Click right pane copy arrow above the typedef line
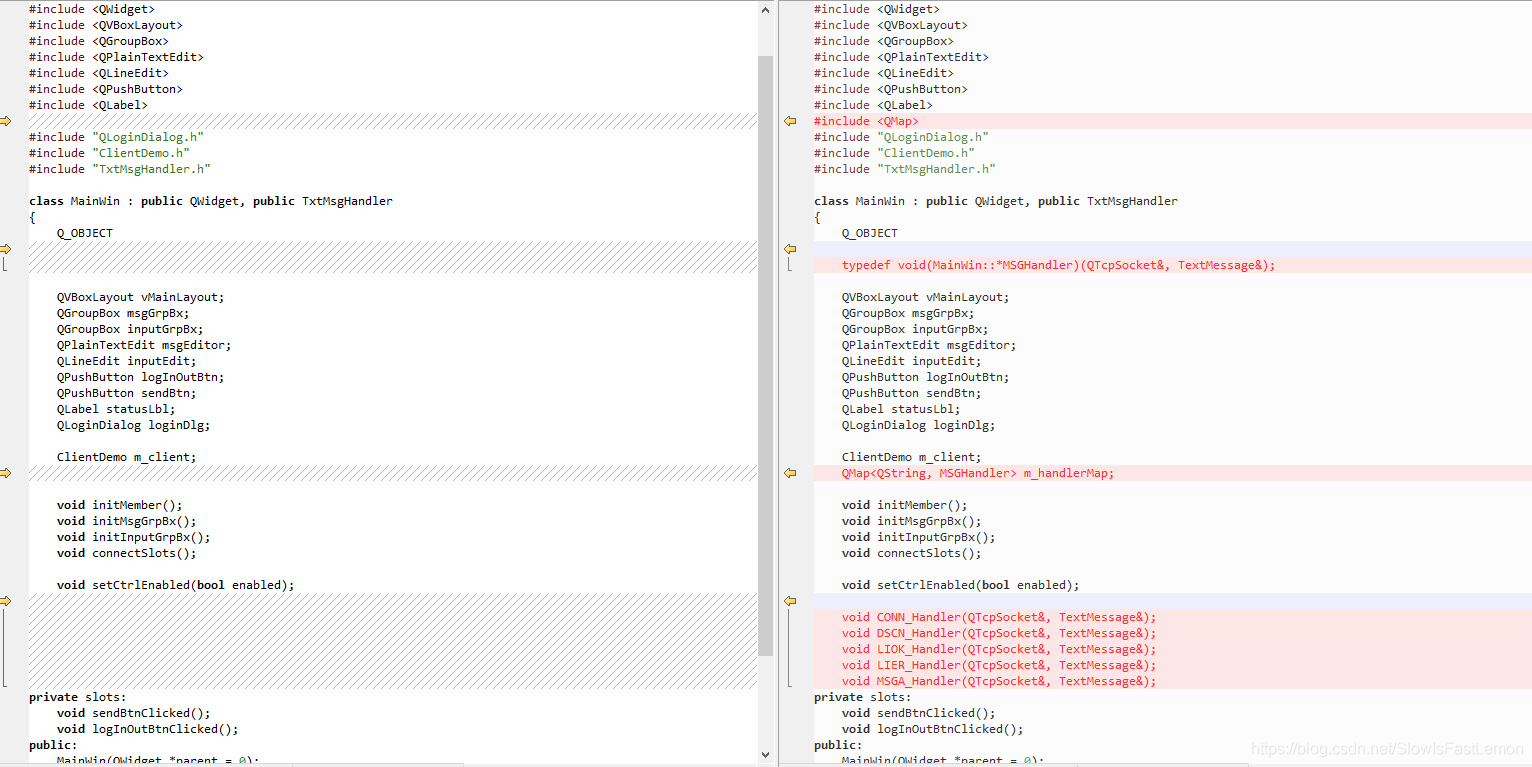 point(790,249)
